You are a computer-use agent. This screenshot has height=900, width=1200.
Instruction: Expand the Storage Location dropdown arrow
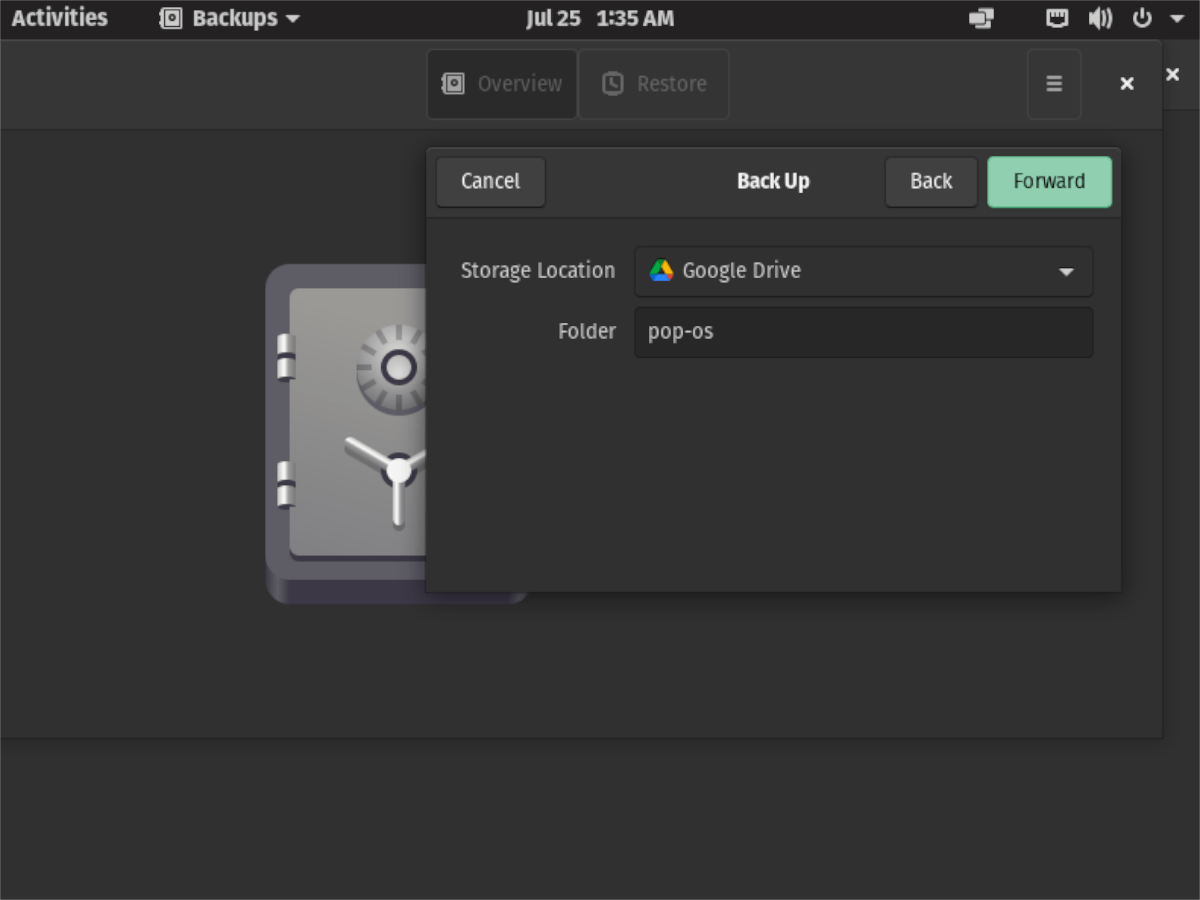[1066, 272]
